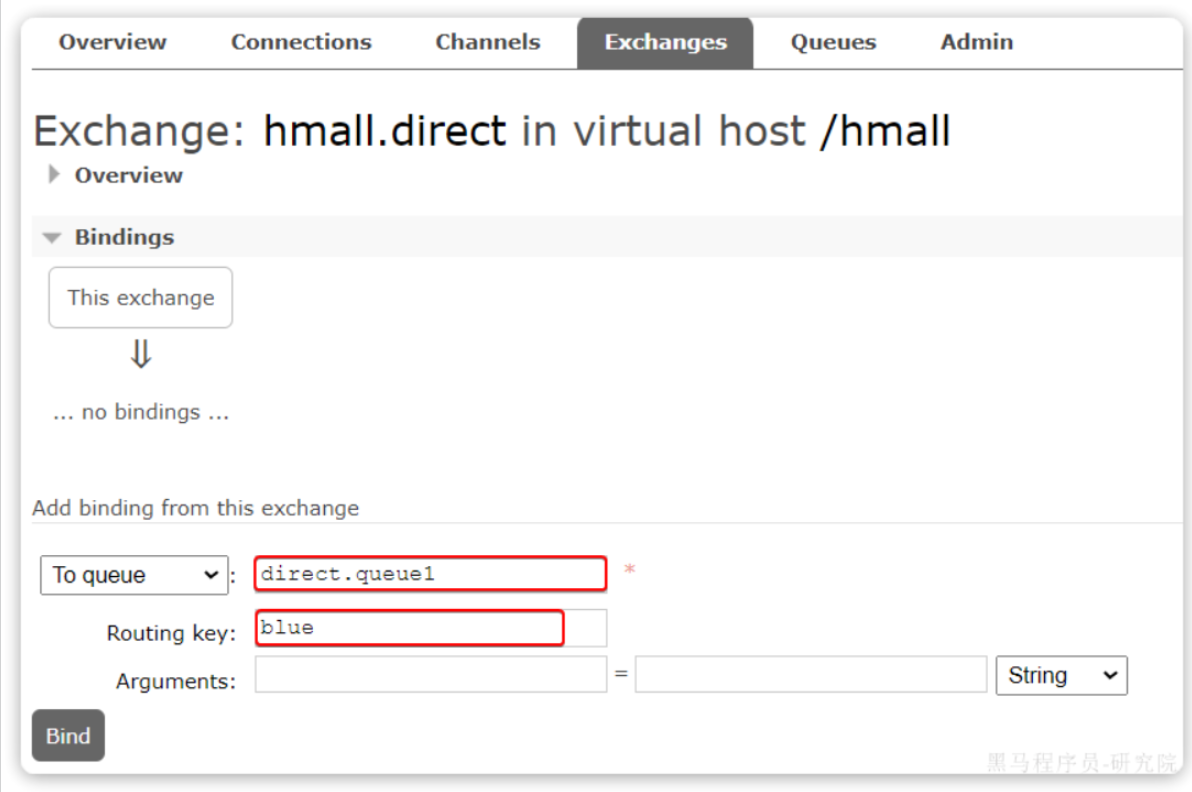The image size is (1192, 792).
Task: Click the Arguments key input
Action: (x=430, y=675)
